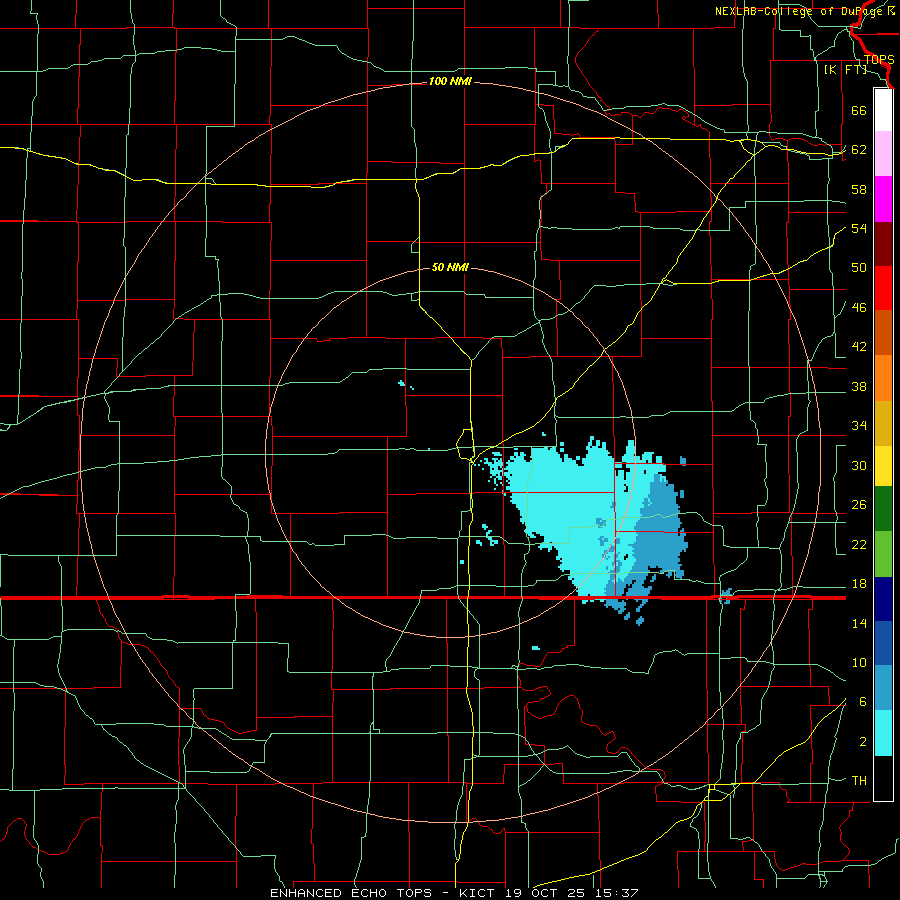The width and height of the screenshot is (900, 900).
Task: Click the "22" legend value
Action: point(859,545)
